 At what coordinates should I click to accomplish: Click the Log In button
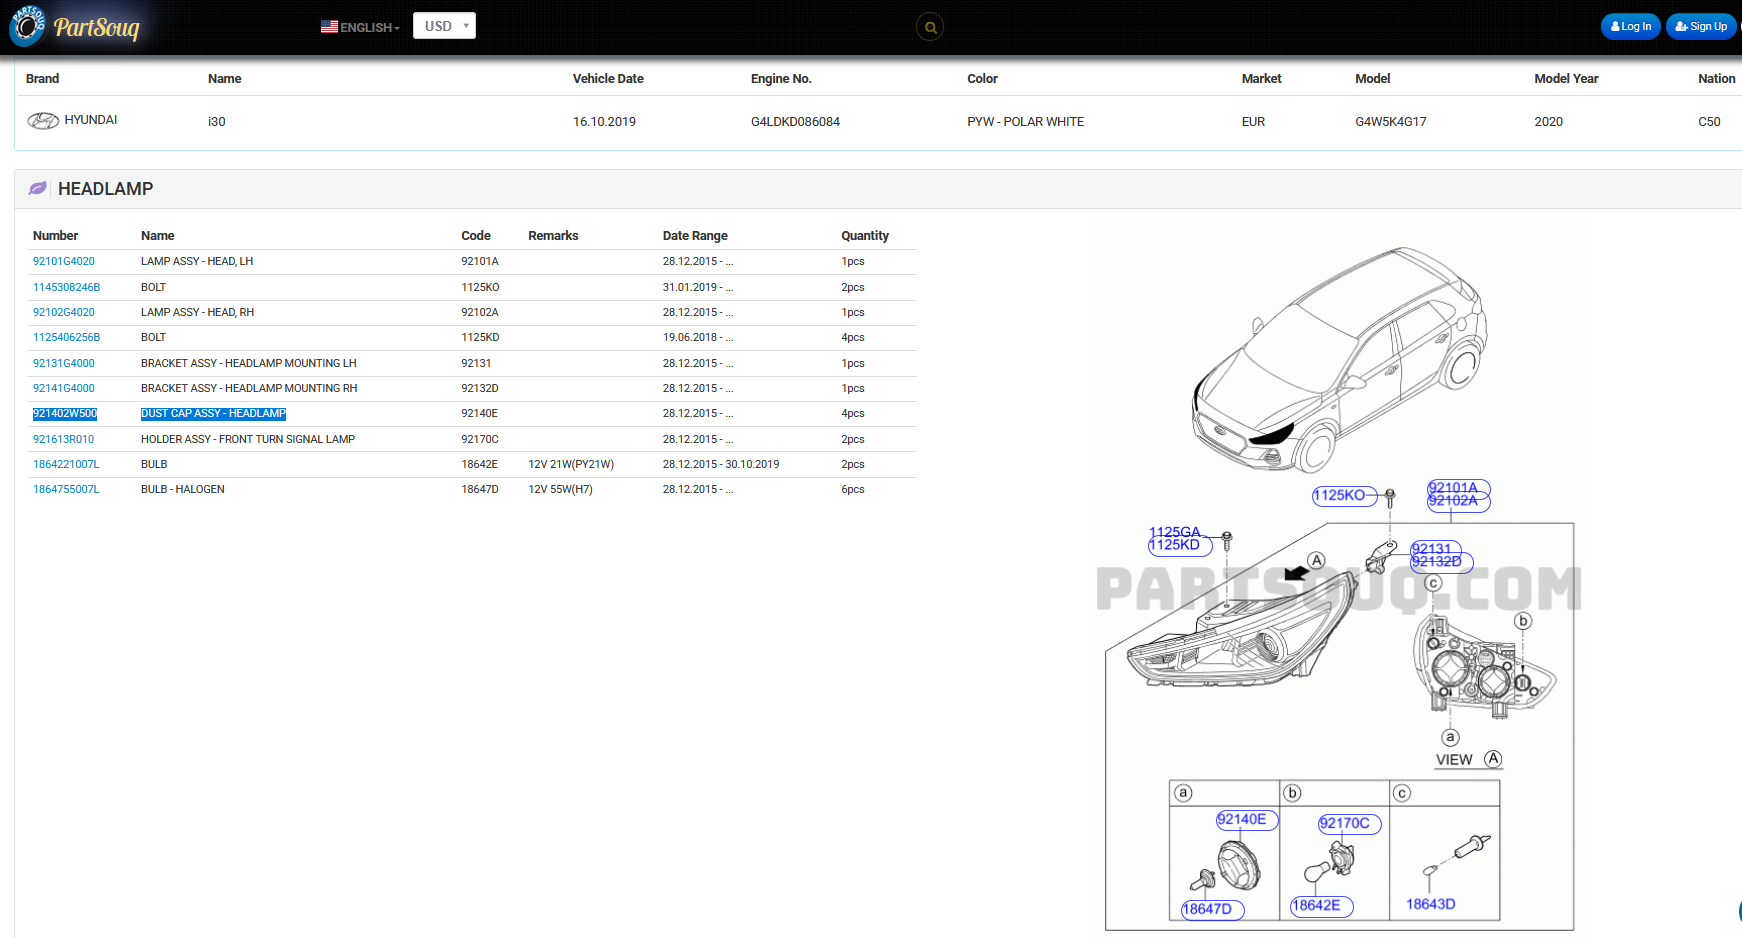click(1630, 27)
